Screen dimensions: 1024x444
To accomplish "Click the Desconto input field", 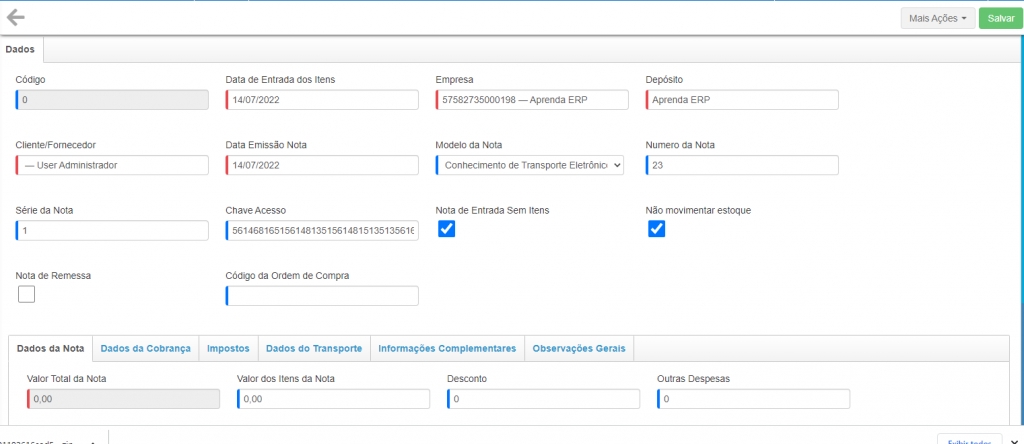I will [543, 399].
